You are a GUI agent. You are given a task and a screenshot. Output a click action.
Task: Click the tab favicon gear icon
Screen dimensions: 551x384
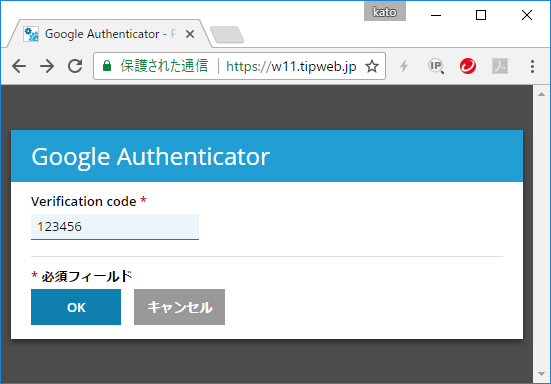(x=31, y=34)
